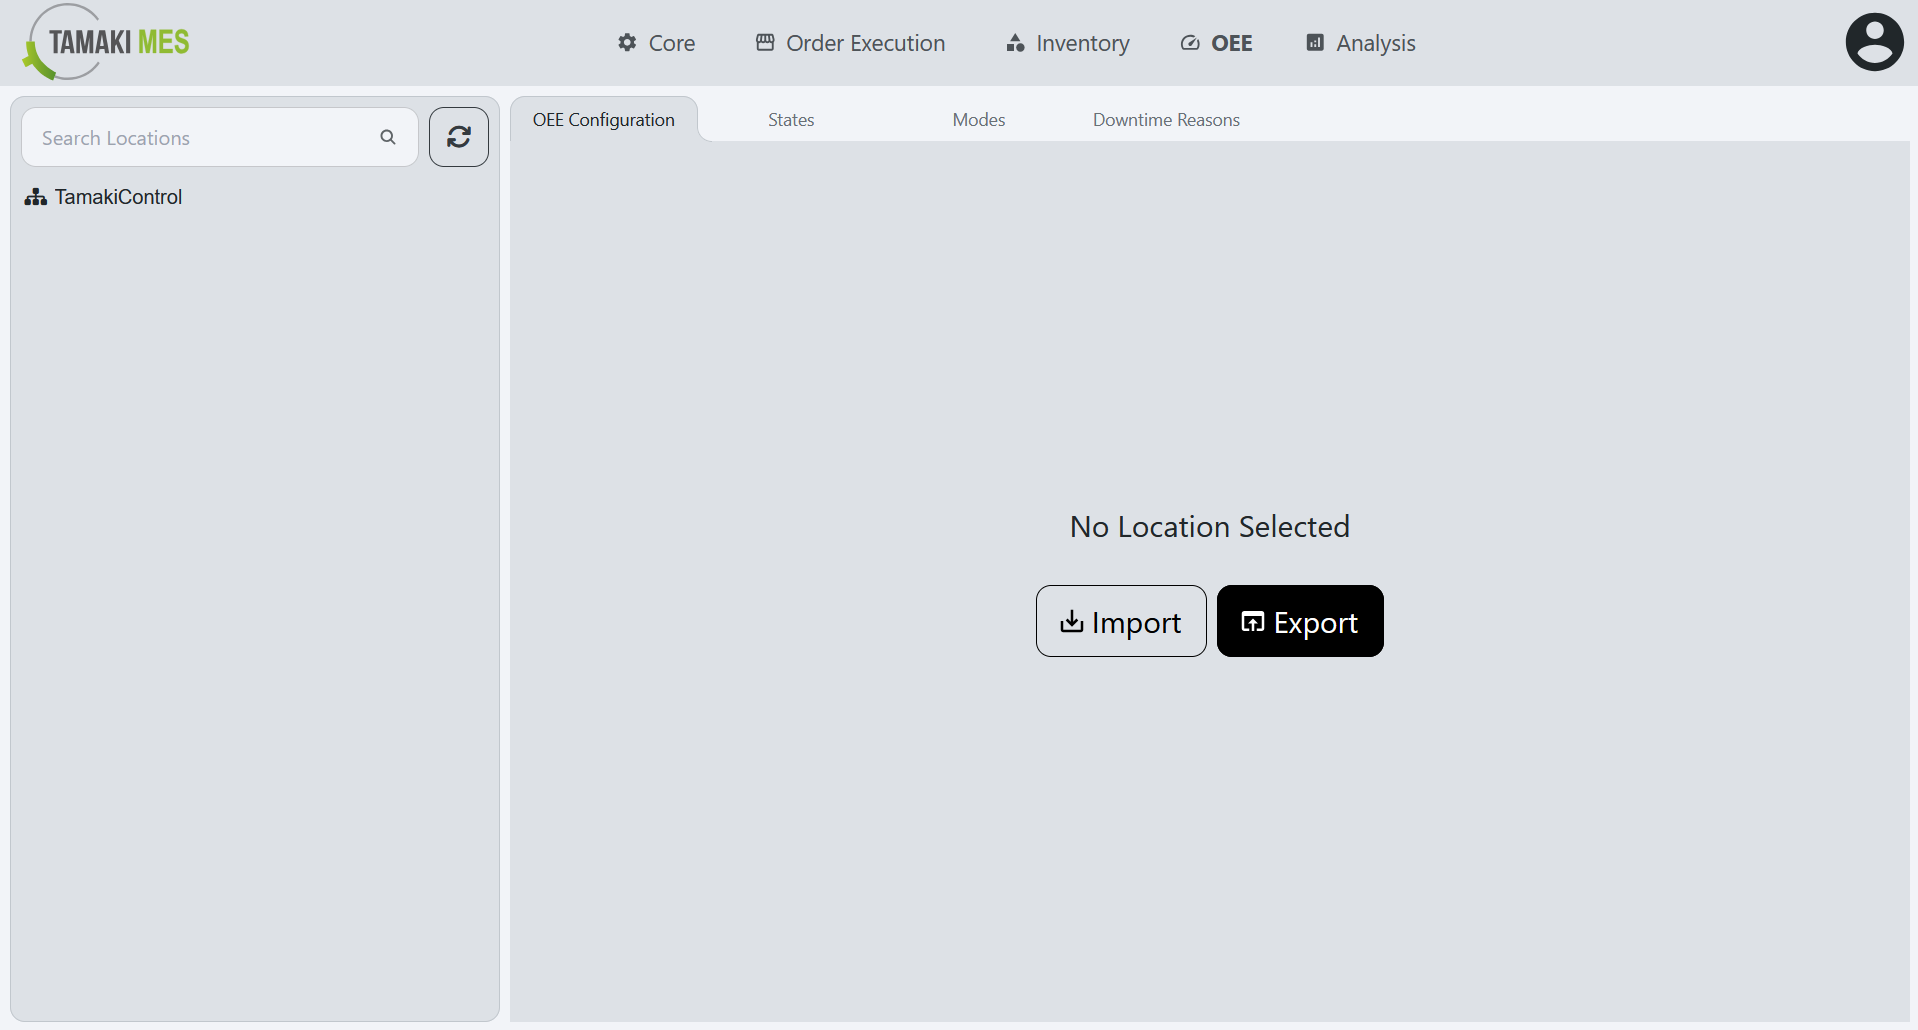Switch to the Modes tab

tap(978, 119)
